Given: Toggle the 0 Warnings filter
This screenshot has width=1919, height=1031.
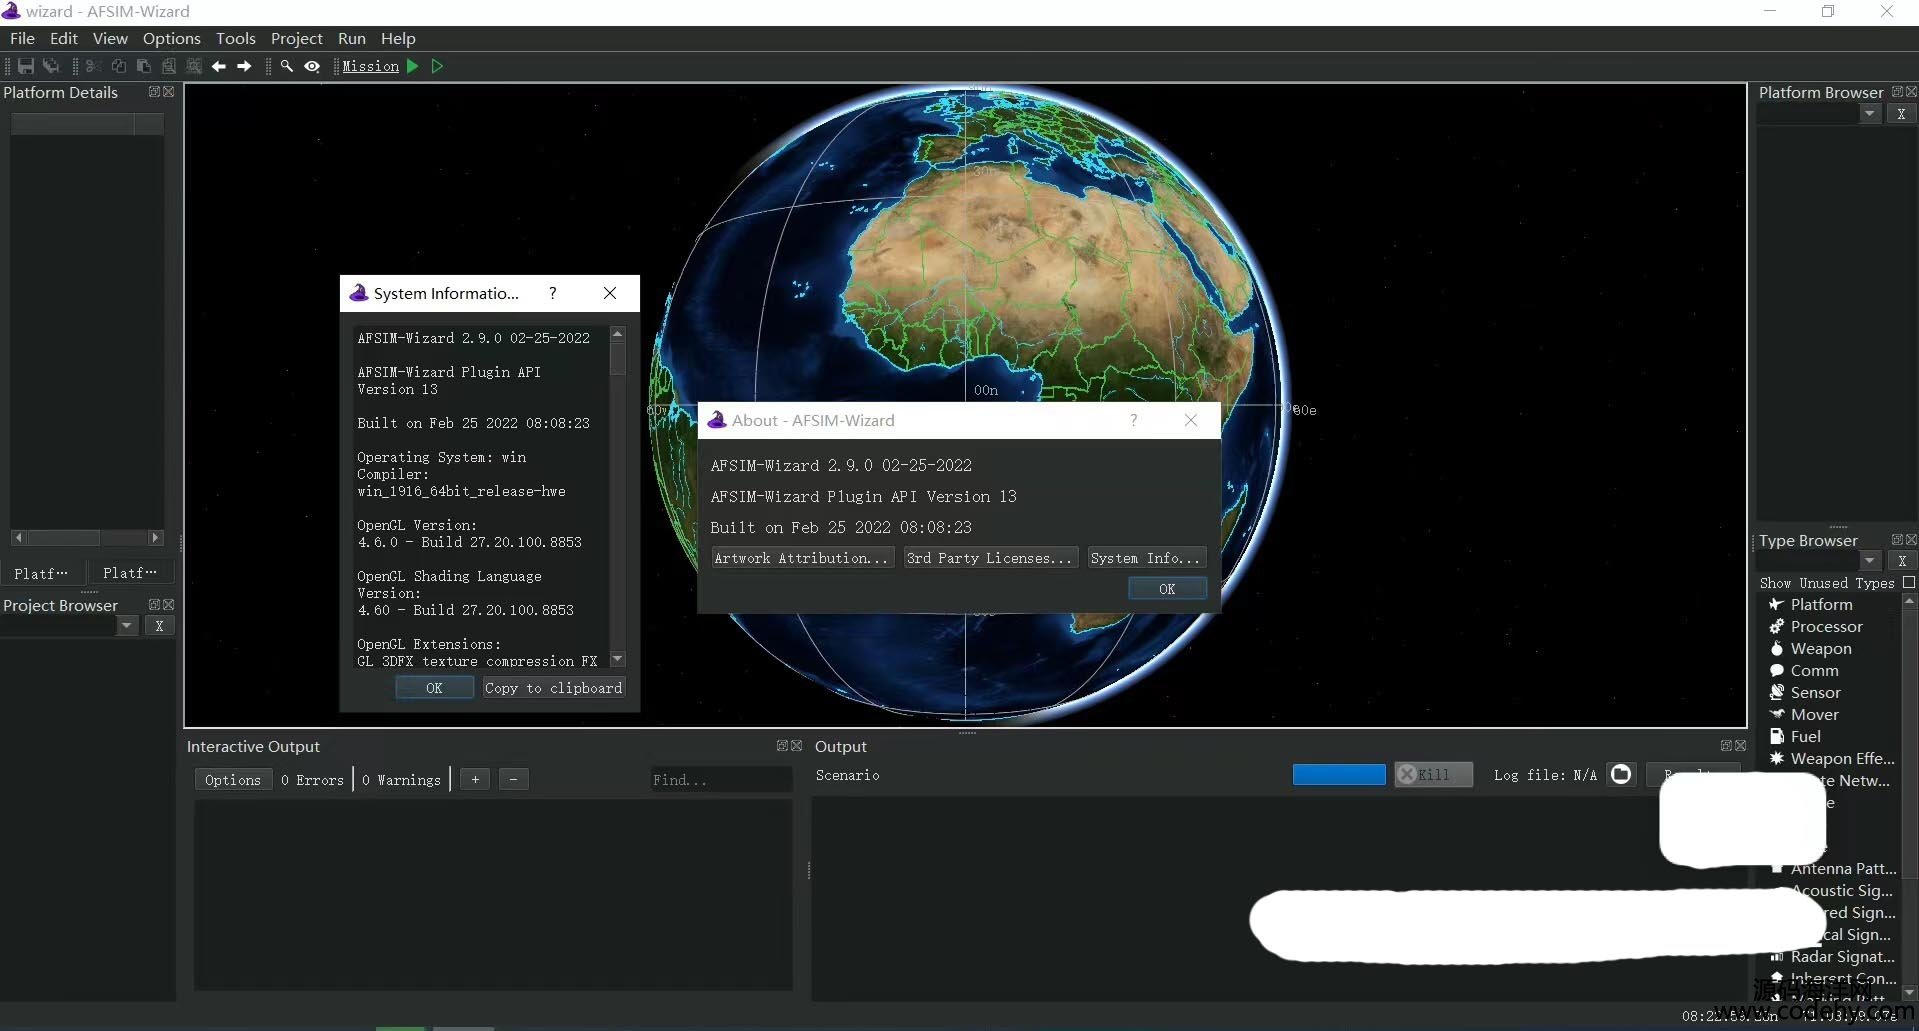Looking at the screenshot, I should [401, 780].
